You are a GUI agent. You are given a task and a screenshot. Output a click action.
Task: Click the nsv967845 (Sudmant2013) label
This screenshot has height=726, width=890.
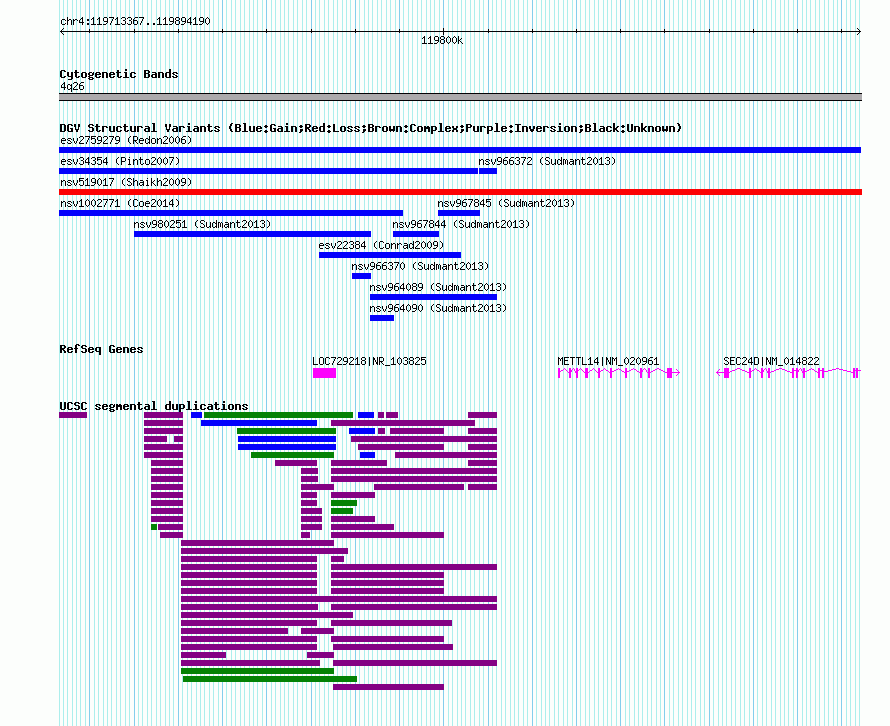(x=506, y=203)
